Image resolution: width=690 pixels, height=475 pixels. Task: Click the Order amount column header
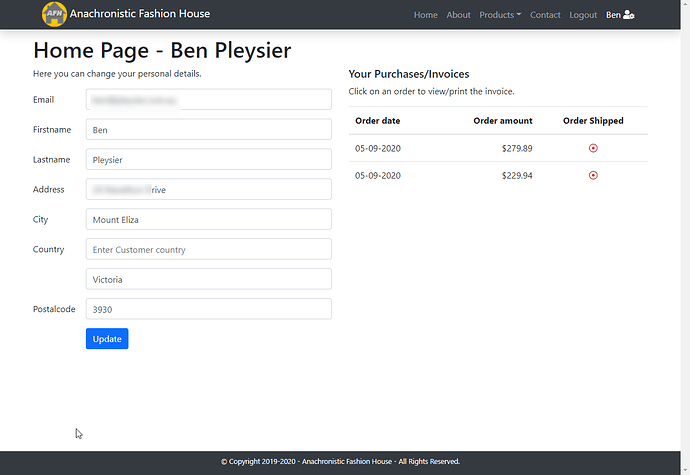(503, 121)
